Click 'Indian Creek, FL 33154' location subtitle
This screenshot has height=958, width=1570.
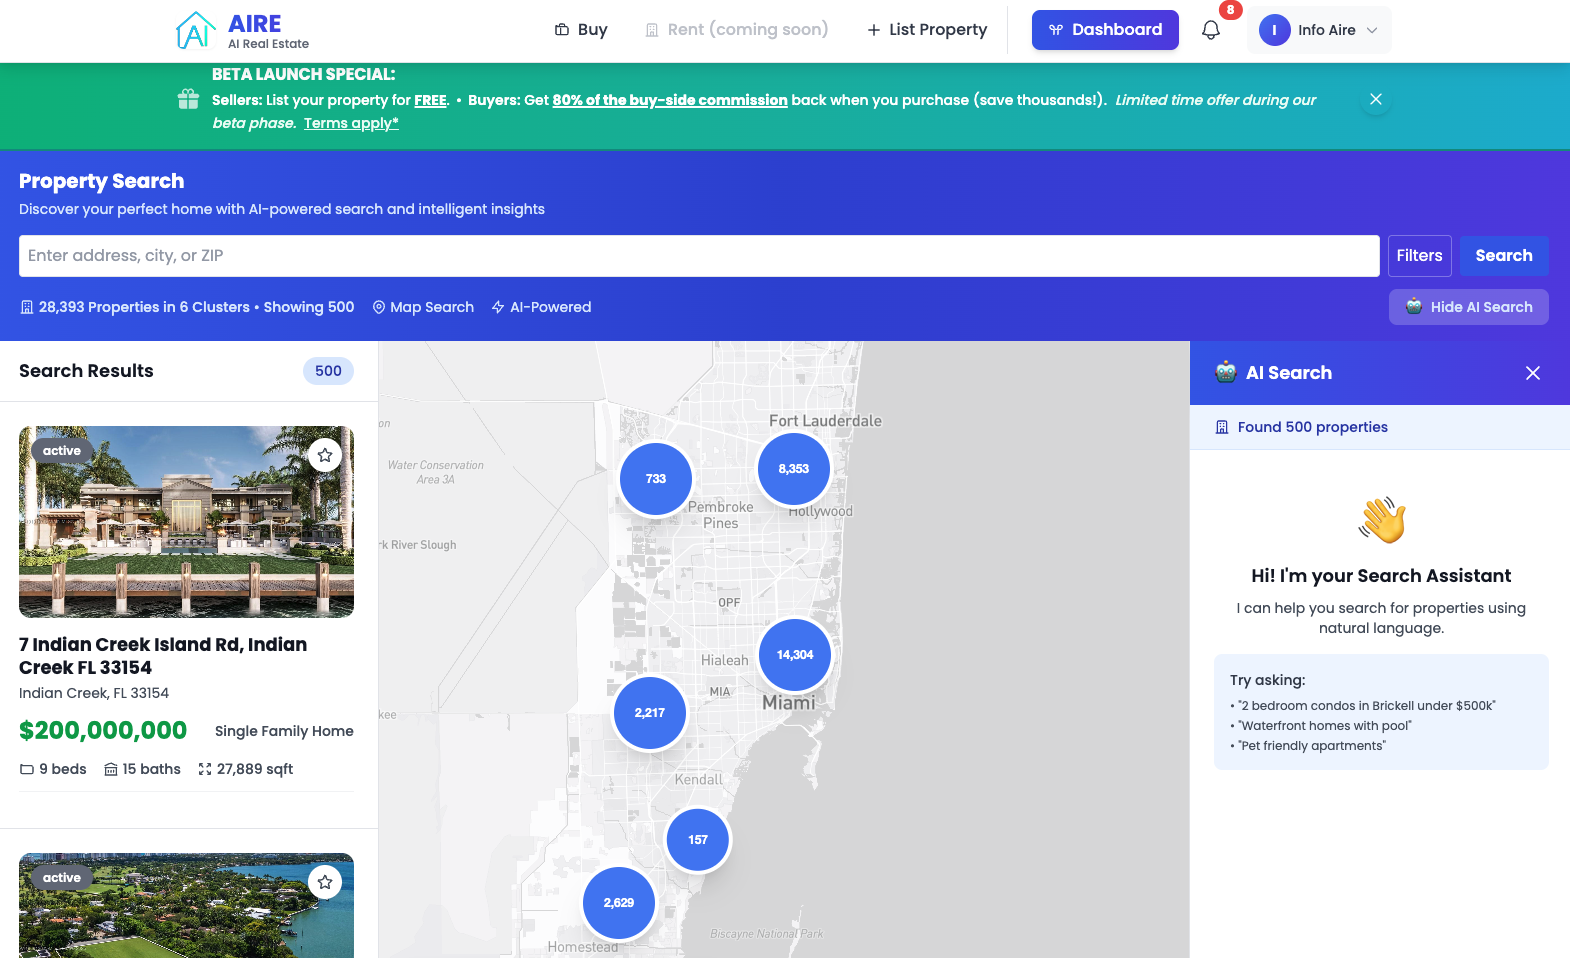coord(94,693)
